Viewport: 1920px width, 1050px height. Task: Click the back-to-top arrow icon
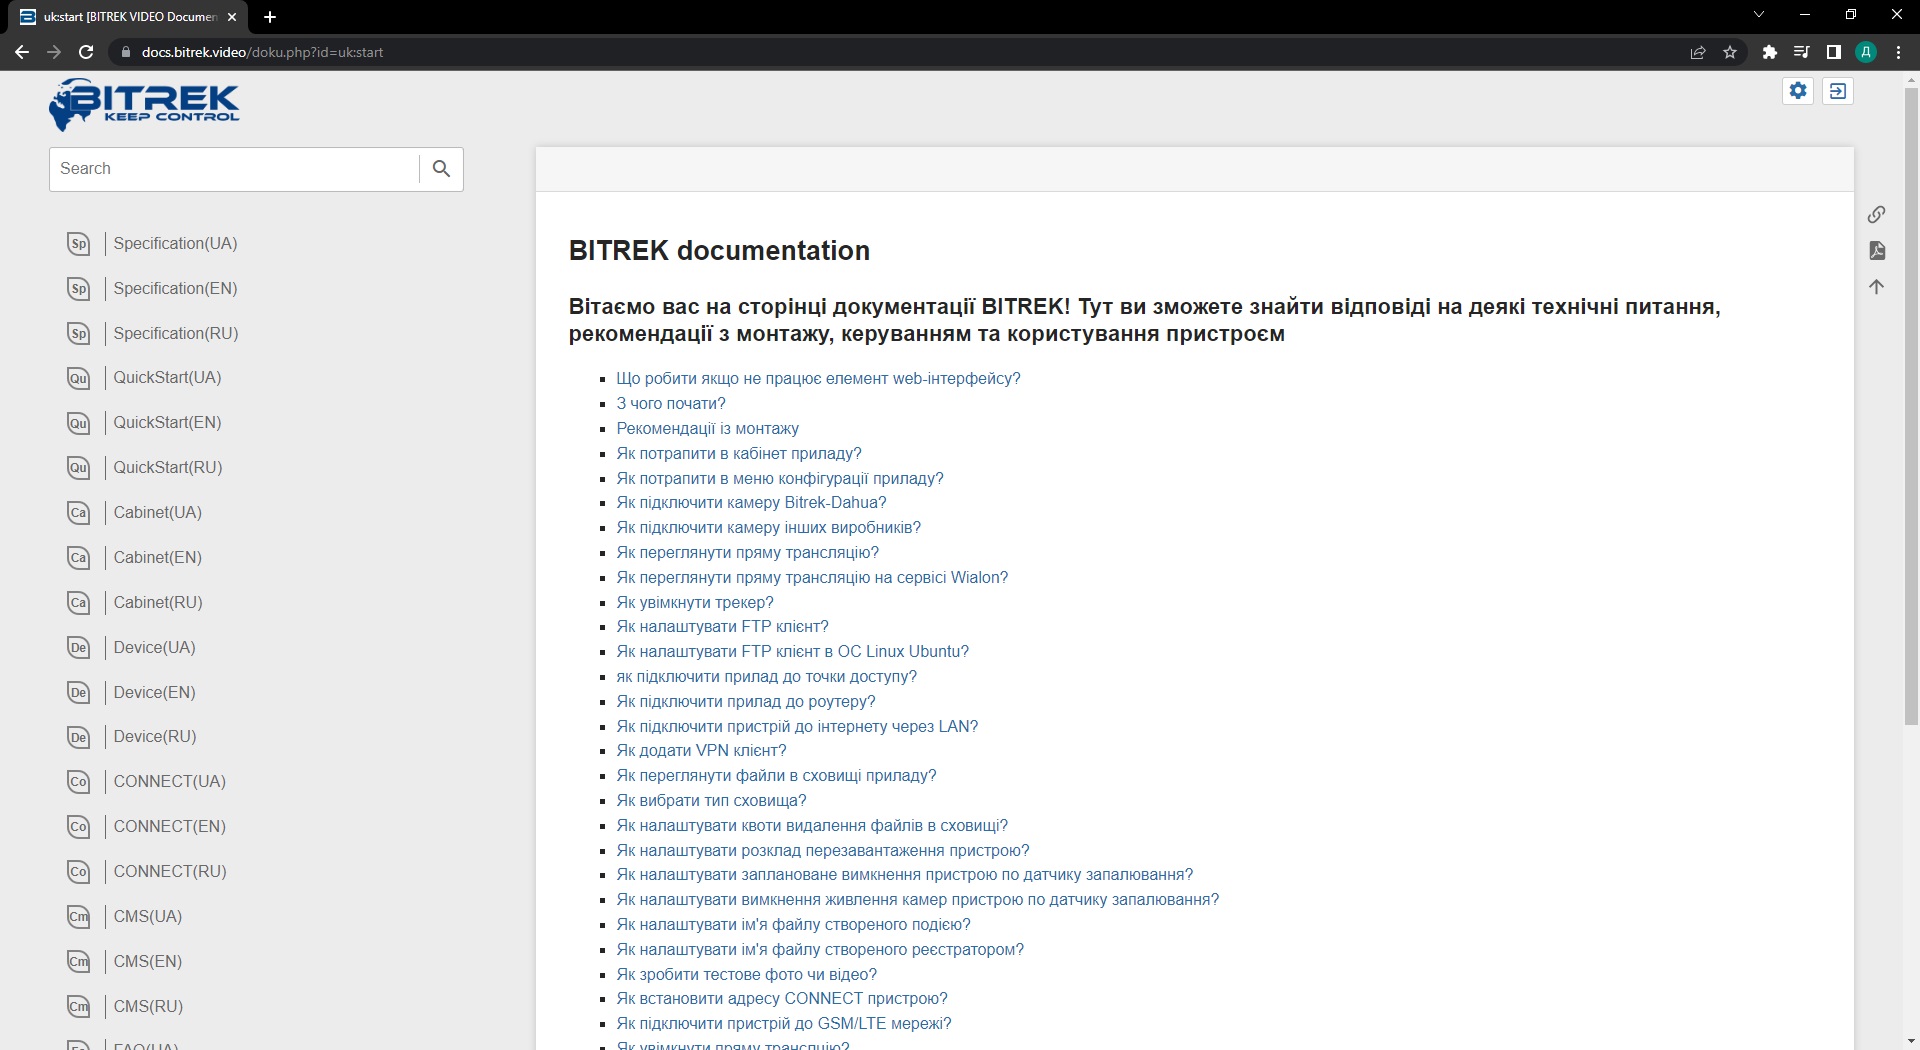coord(1876,287)
